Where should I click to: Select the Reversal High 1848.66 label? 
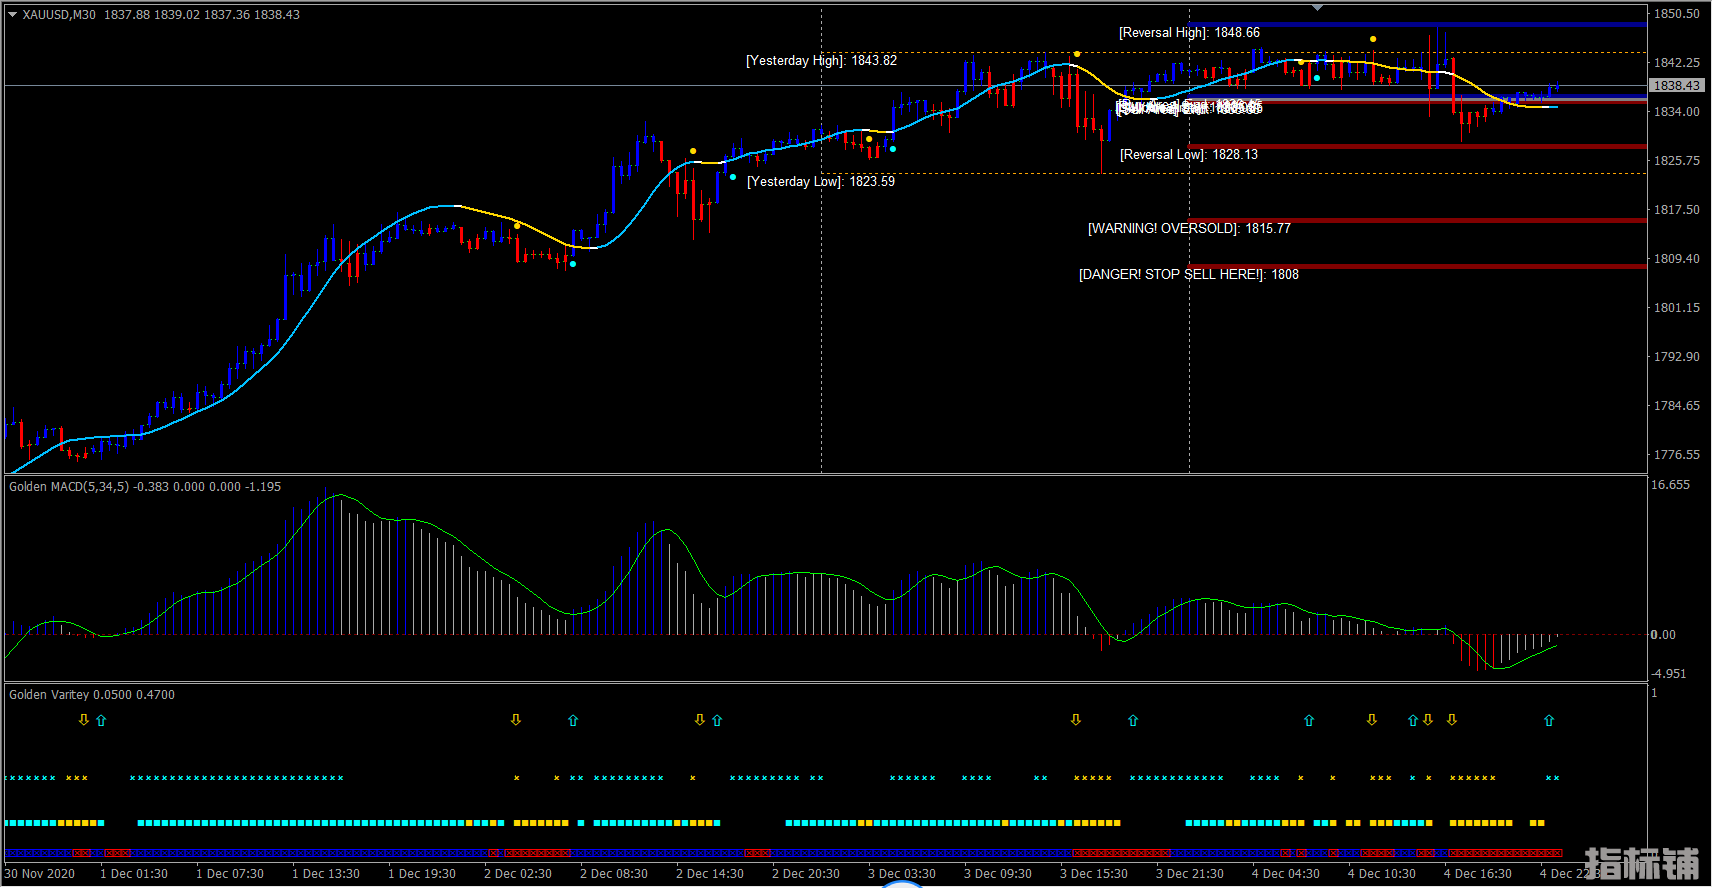[1189, 33]
